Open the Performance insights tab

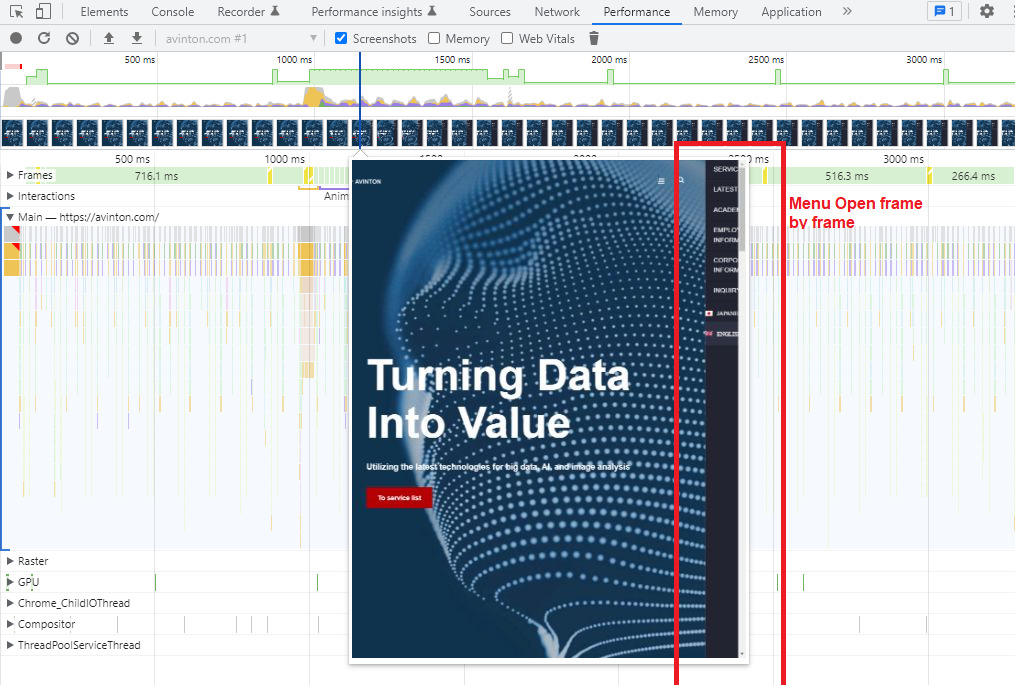coord(374,12)
